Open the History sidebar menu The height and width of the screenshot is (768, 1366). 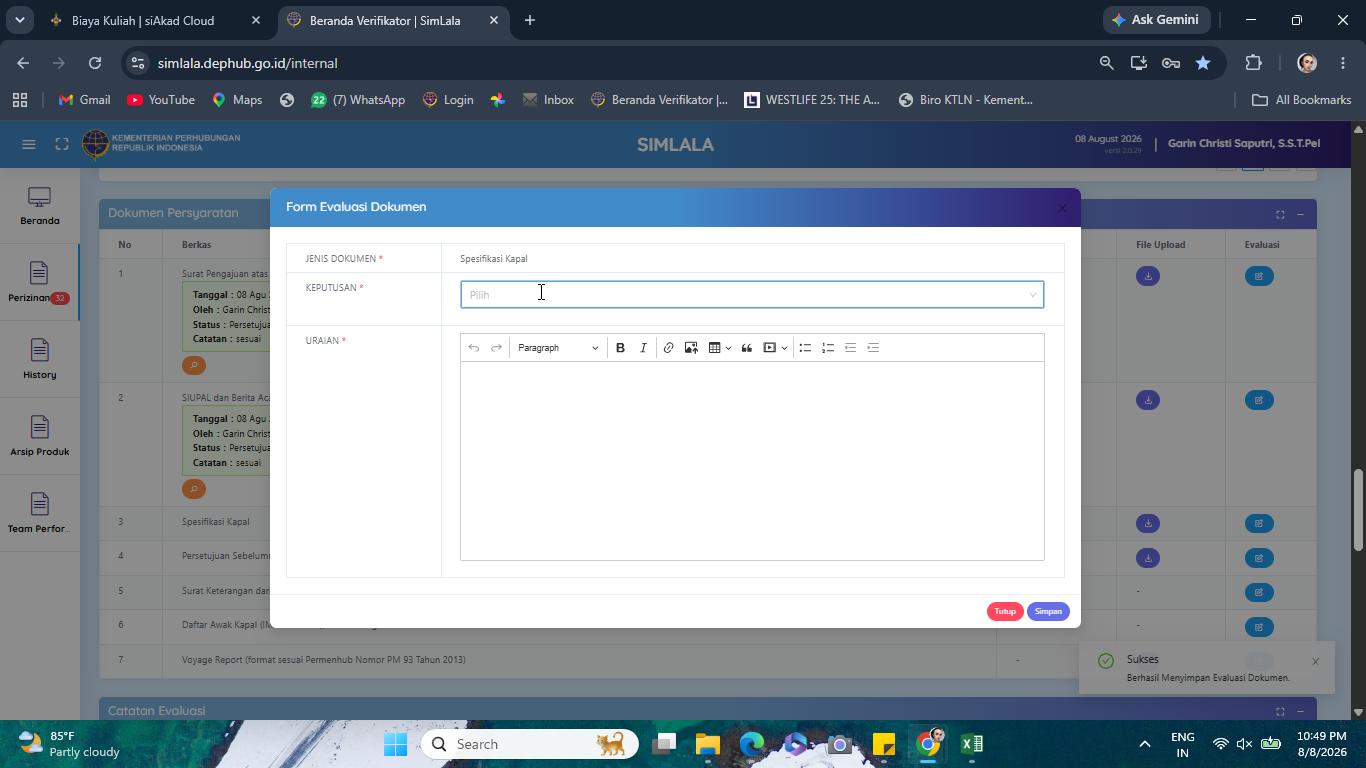[39, 360]
